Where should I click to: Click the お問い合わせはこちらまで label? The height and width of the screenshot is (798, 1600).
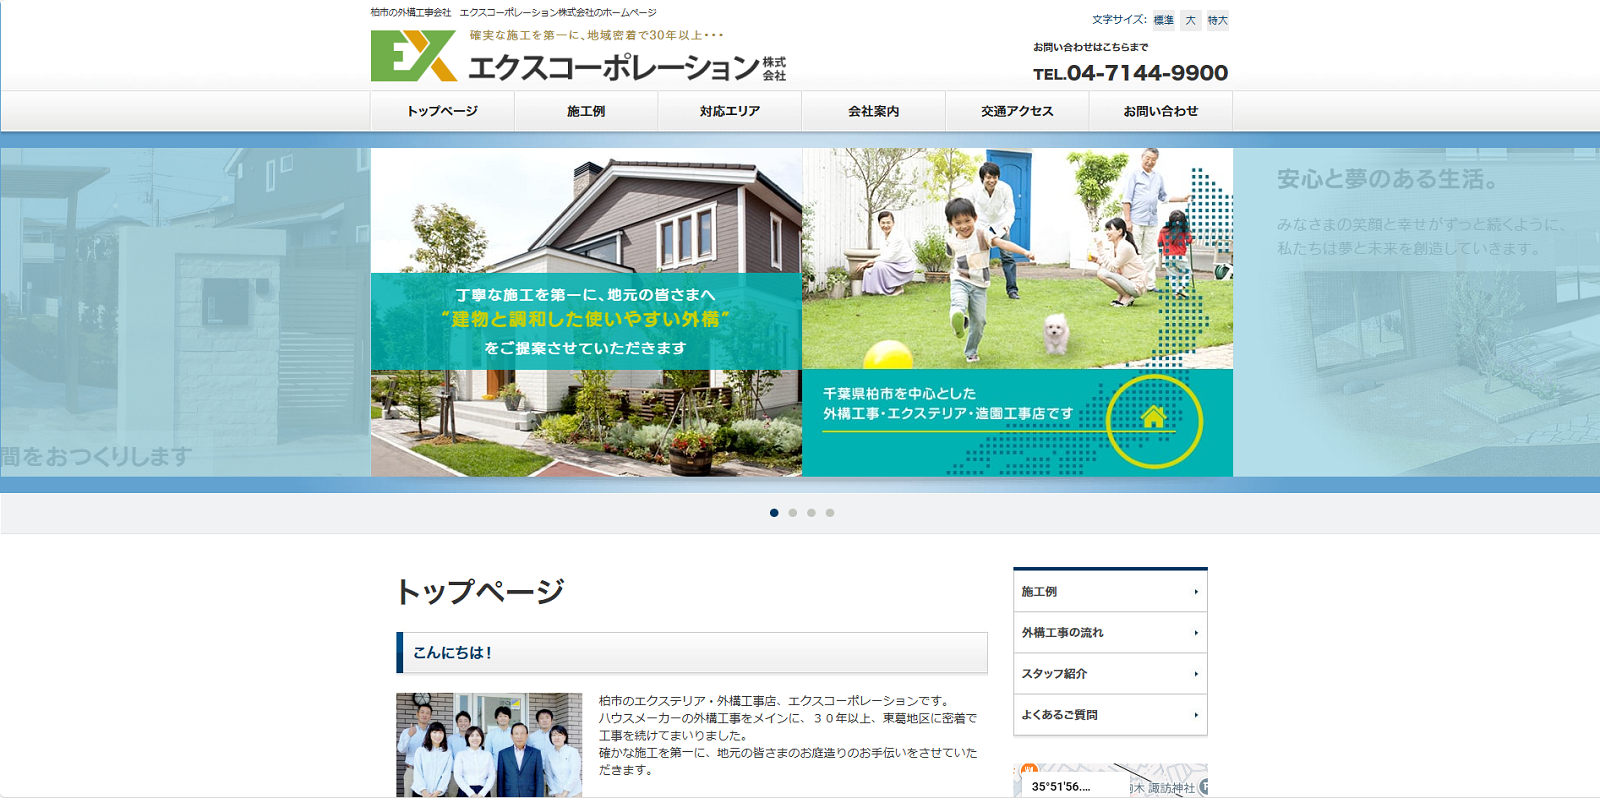click(1091, 47)
